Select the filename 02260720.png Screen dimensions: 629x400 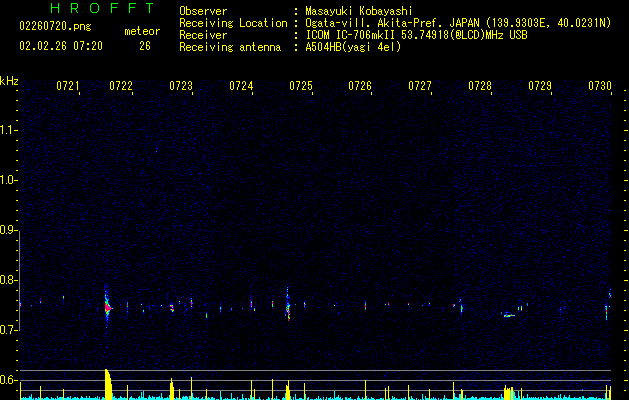click(x=55, y=26)
